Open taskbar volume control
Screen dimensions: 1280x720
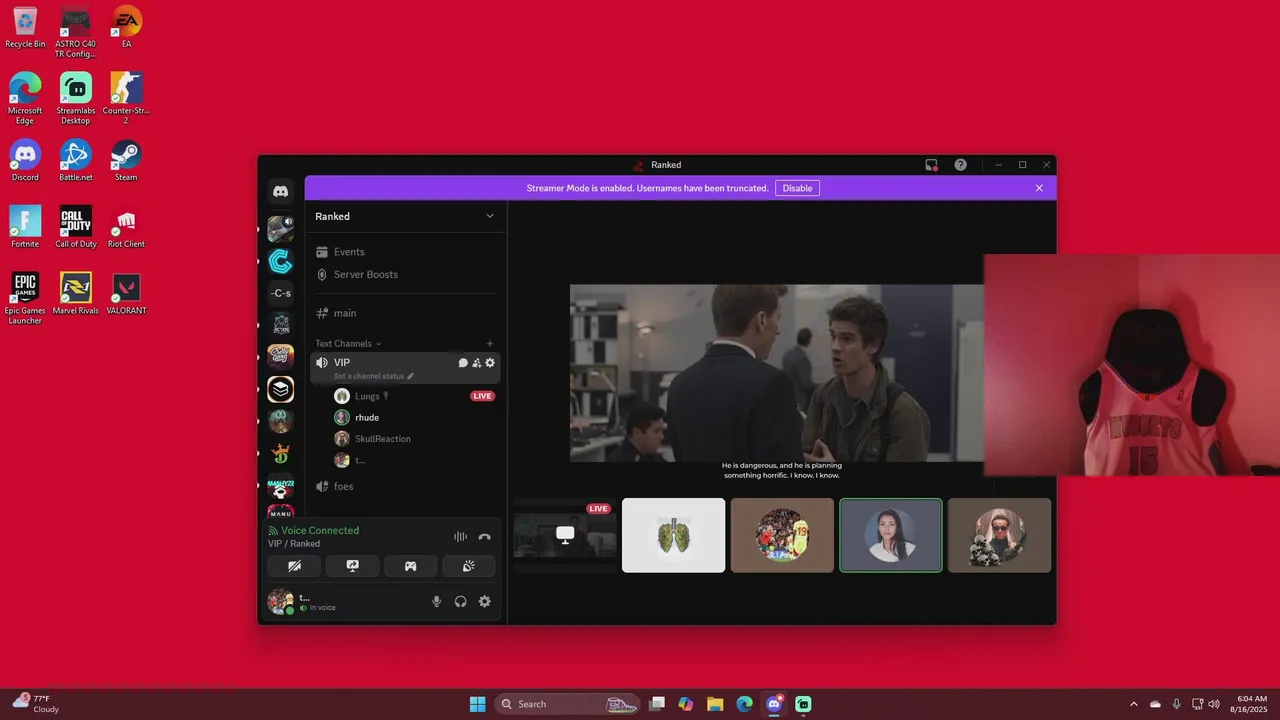click(1213, 704)
